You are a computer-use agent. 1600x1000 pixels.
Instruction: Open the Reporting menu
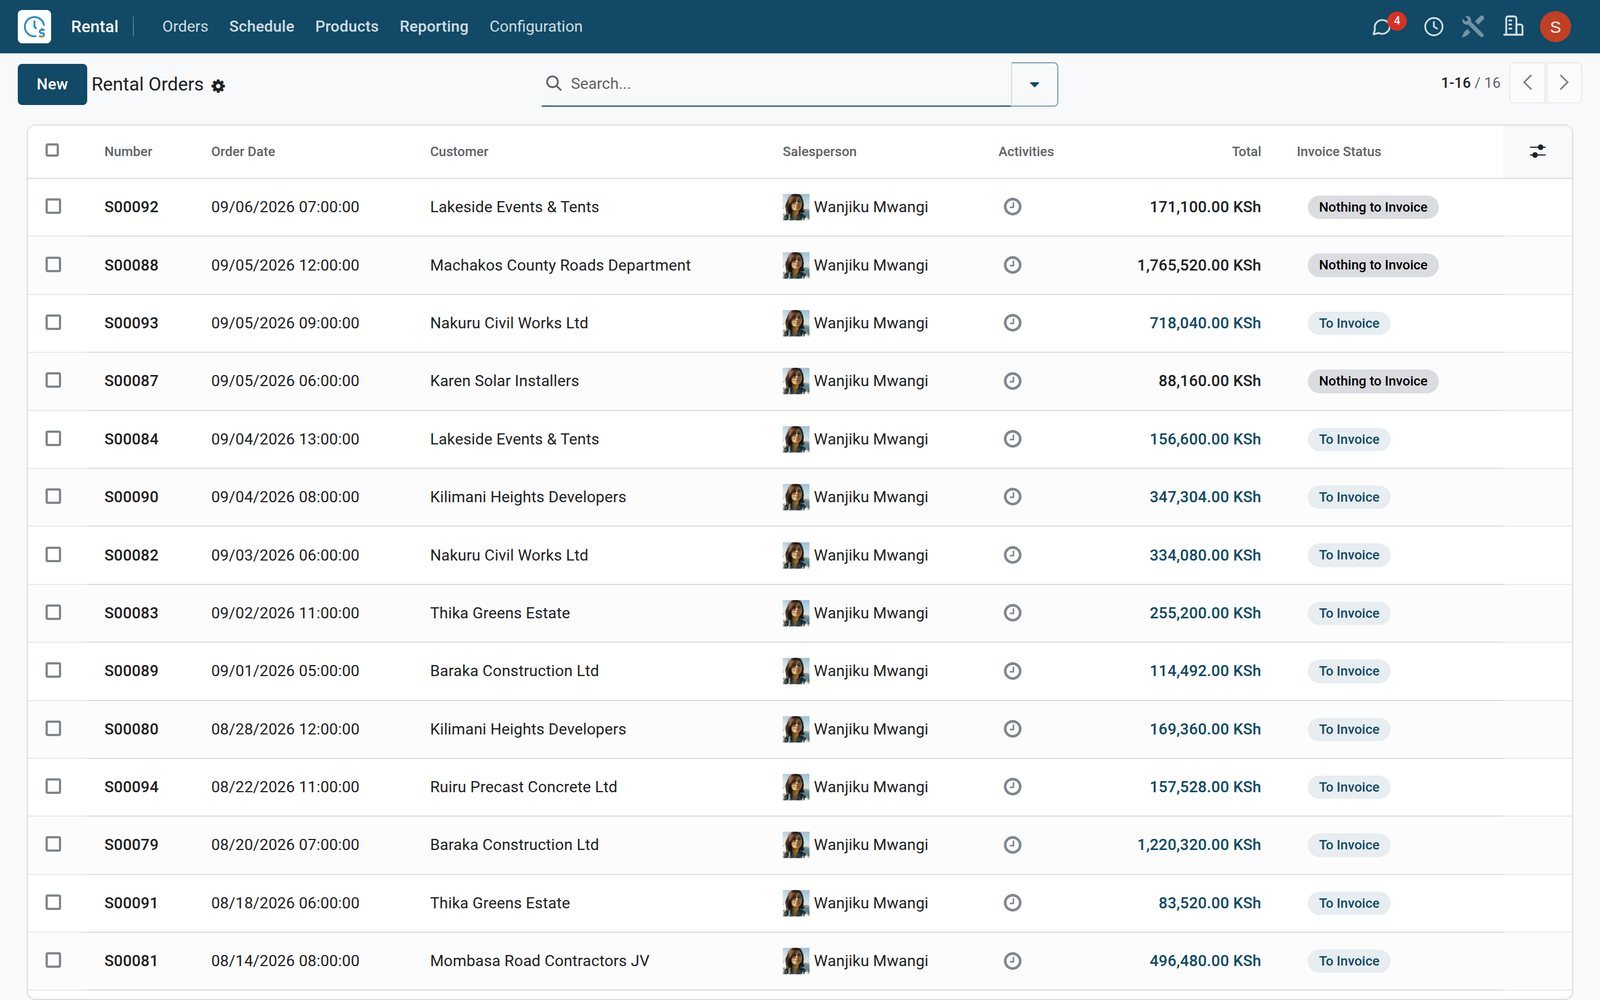pyautogui.click(x=433, y=26)
